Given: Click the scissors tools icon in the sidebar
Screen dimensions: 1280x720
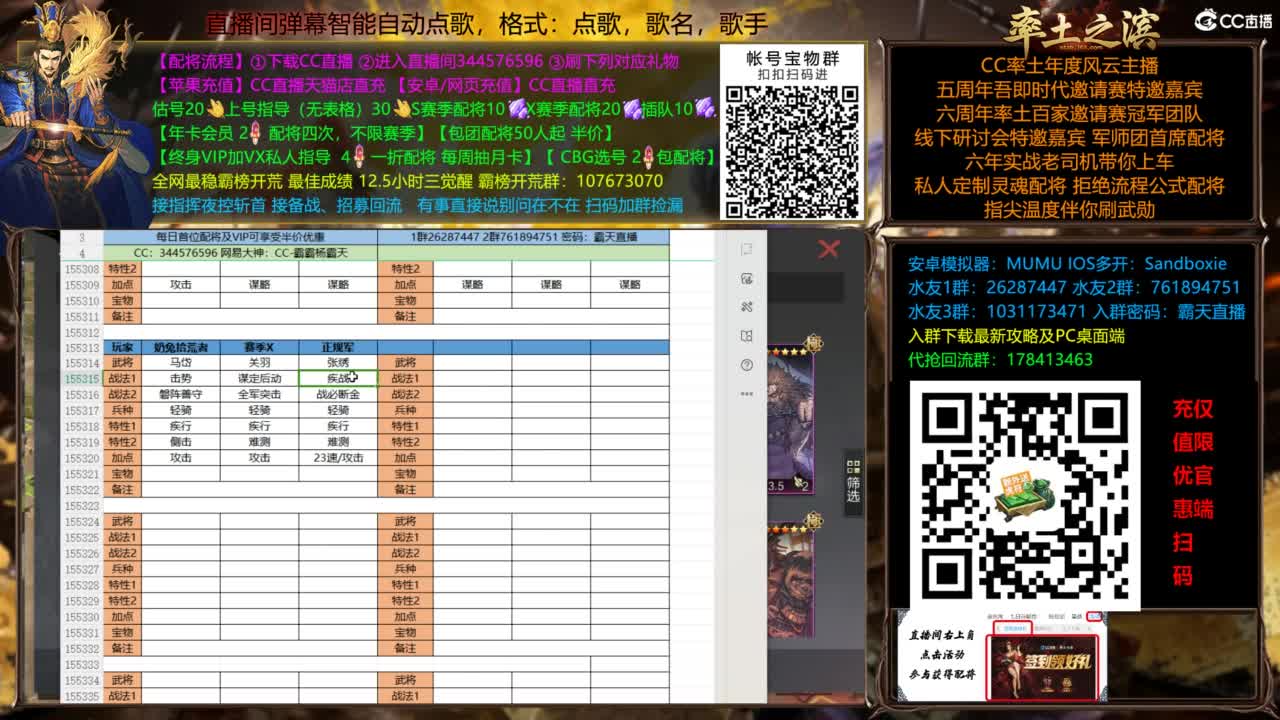Looking at the screenshot, I should tap(746, 307).
